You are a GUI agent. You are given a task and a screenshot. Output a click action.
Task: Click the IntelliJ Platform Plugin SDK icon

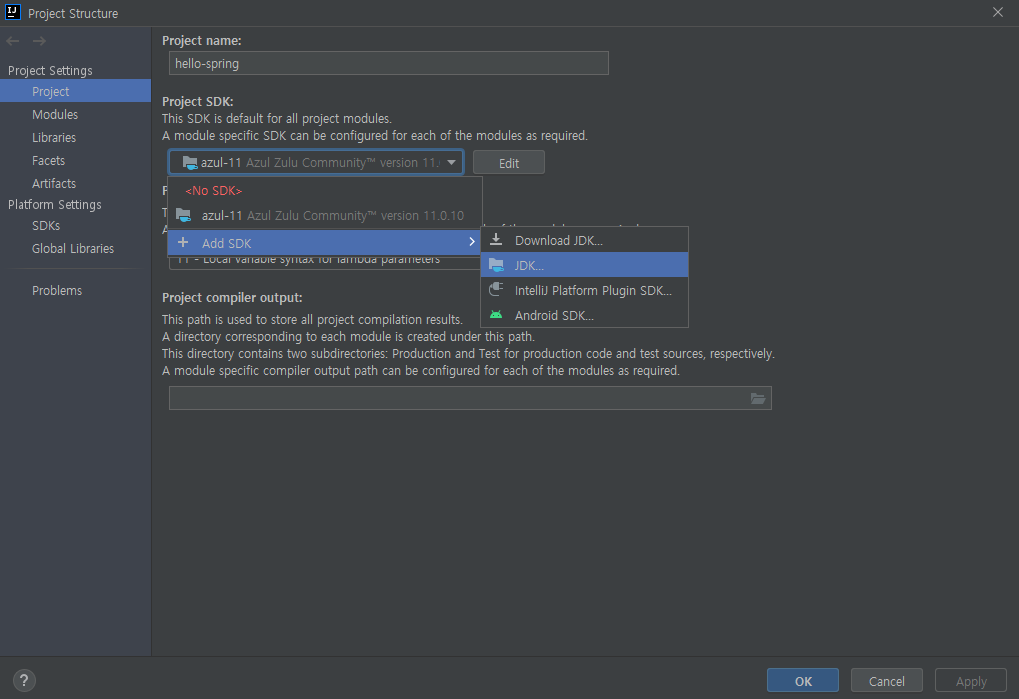coord(496,290)
